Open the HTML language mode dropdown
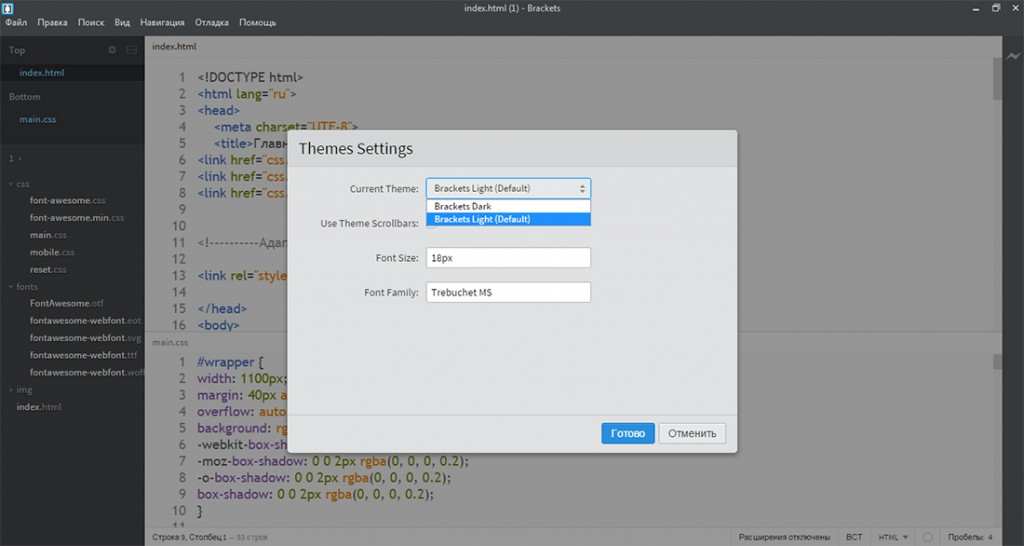Screen dimensions: 1024x546 pos(893,538)
